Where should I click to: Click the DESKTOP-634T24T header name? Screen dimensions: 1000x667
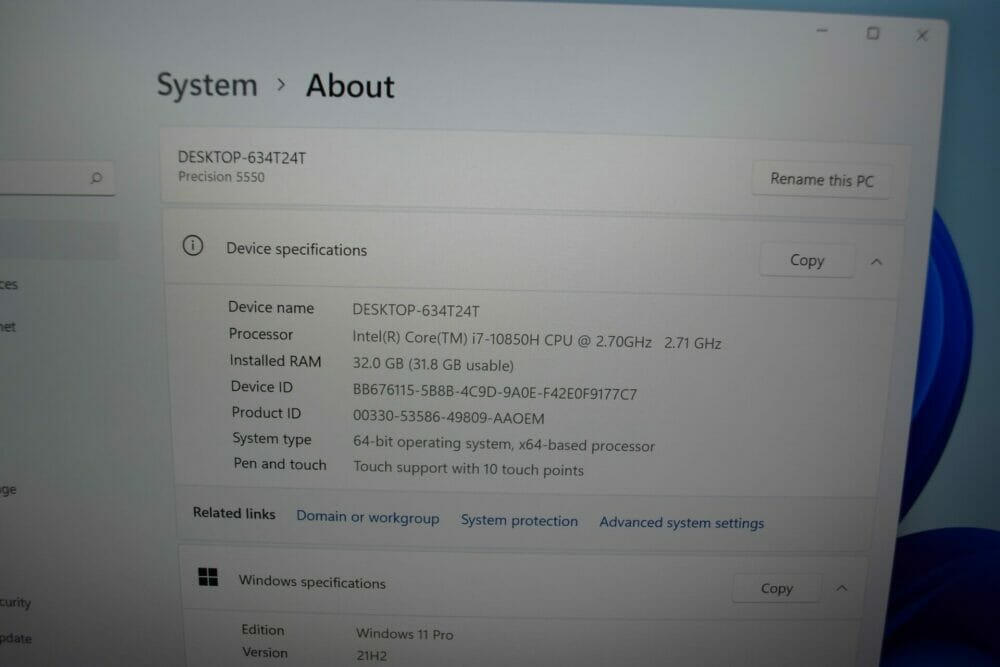click(x=242, y=158)
